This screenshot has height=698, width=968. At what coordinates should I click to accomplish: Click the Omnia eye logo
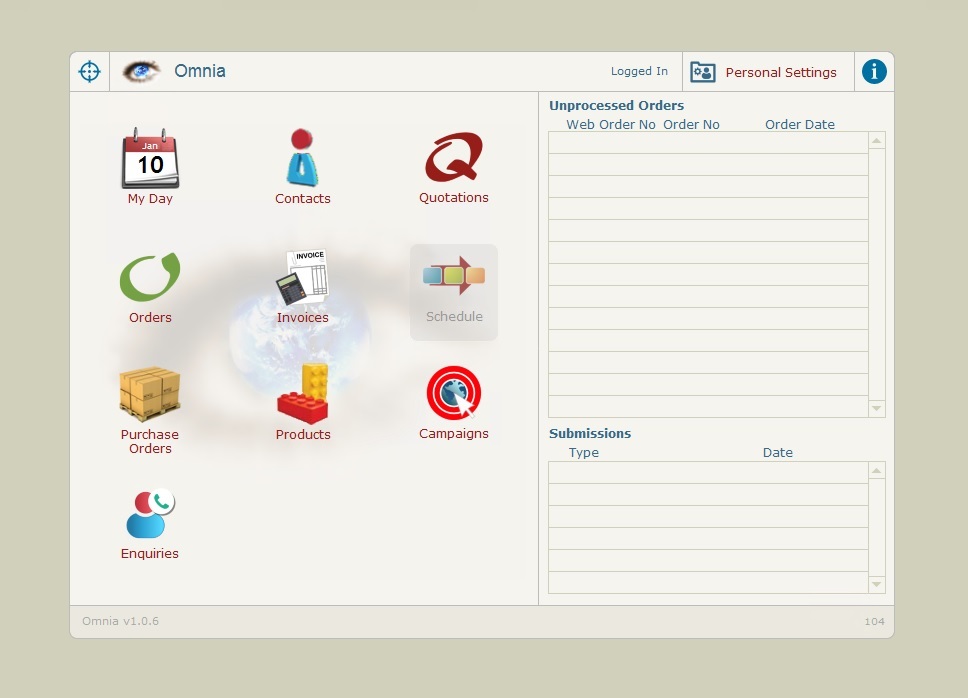[x=142, y=72]
